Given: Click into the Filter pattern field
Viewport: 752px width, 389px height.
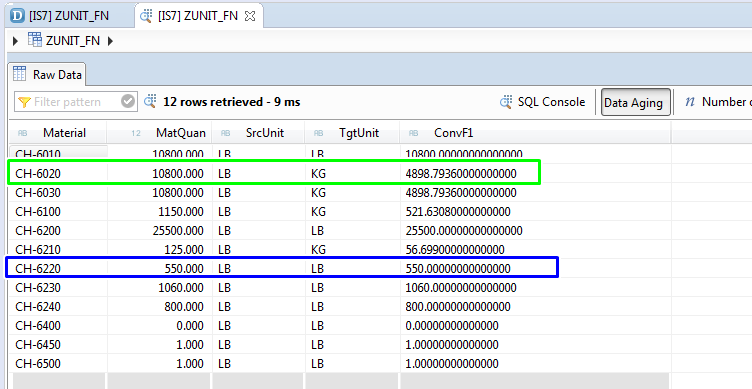Looking at the screenshot, I should [76, 102].
